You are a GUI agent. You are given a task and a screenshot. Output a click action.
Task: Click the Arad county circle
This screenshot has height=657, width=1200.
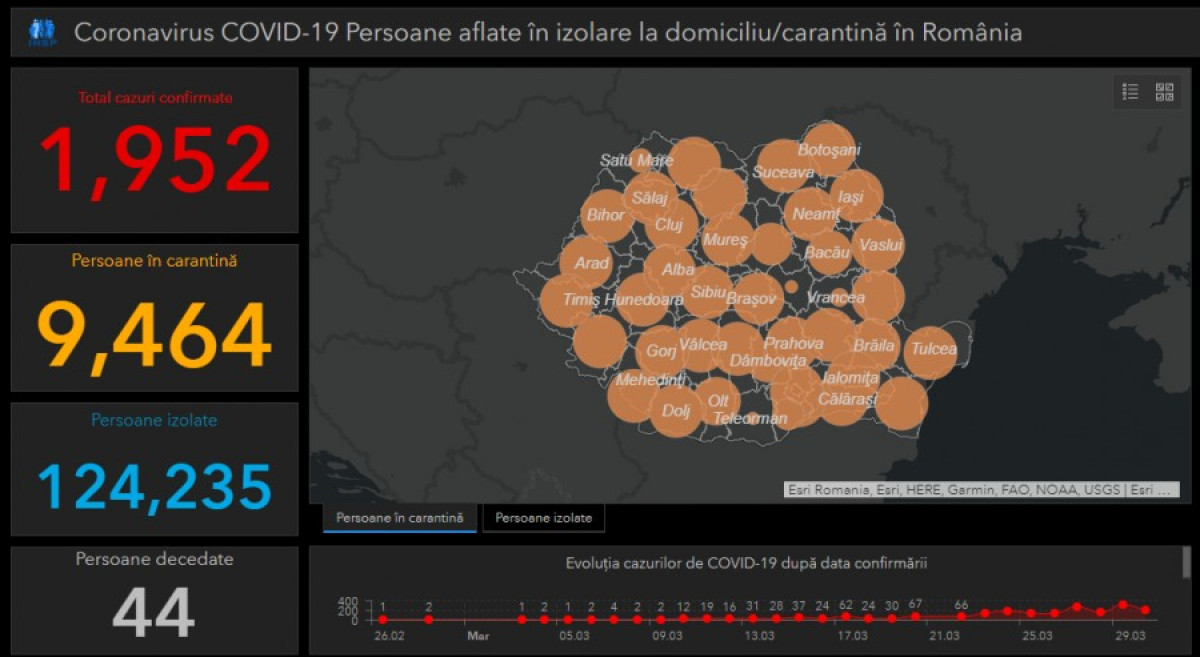click(x=587, y=263)
